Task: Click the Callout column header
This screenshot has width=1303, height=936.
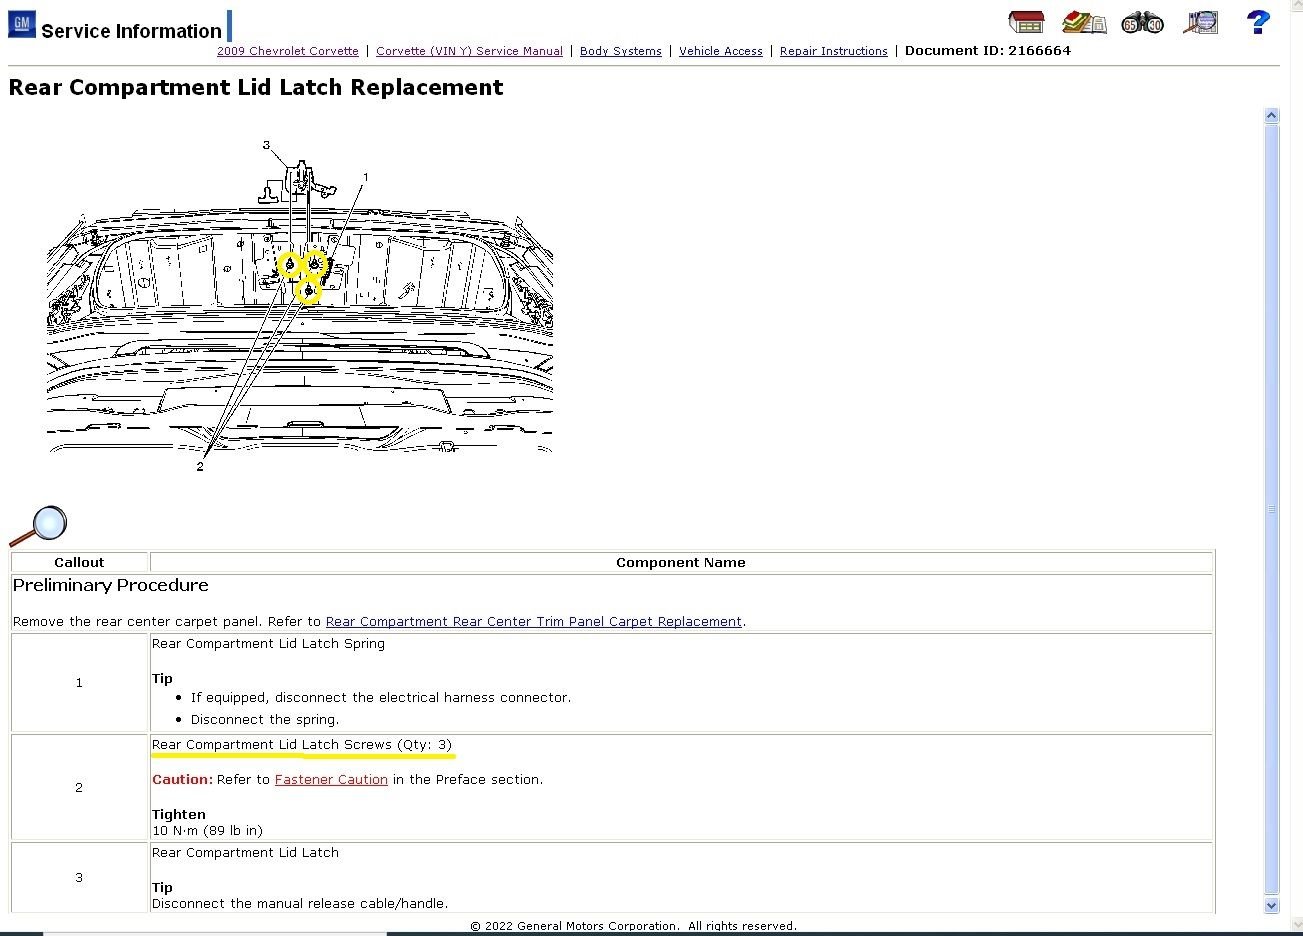Action: (x=79, y=562)
